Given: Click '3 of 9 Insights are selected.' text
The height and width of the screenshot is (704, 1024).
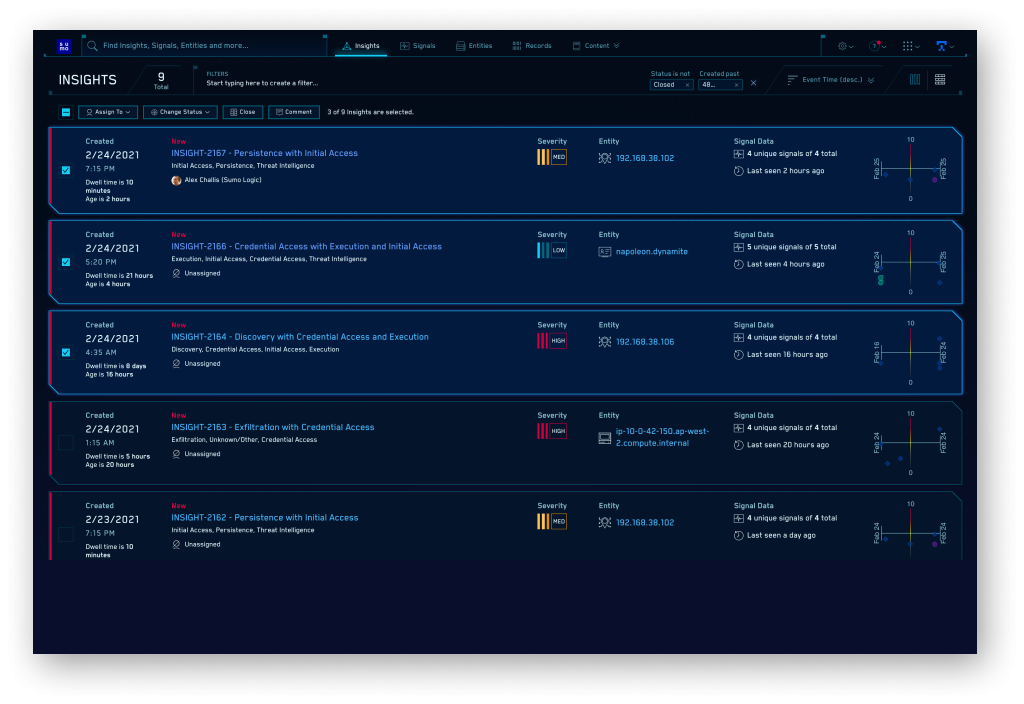Looking at the screenshot, I should click(x=370, y=112).
